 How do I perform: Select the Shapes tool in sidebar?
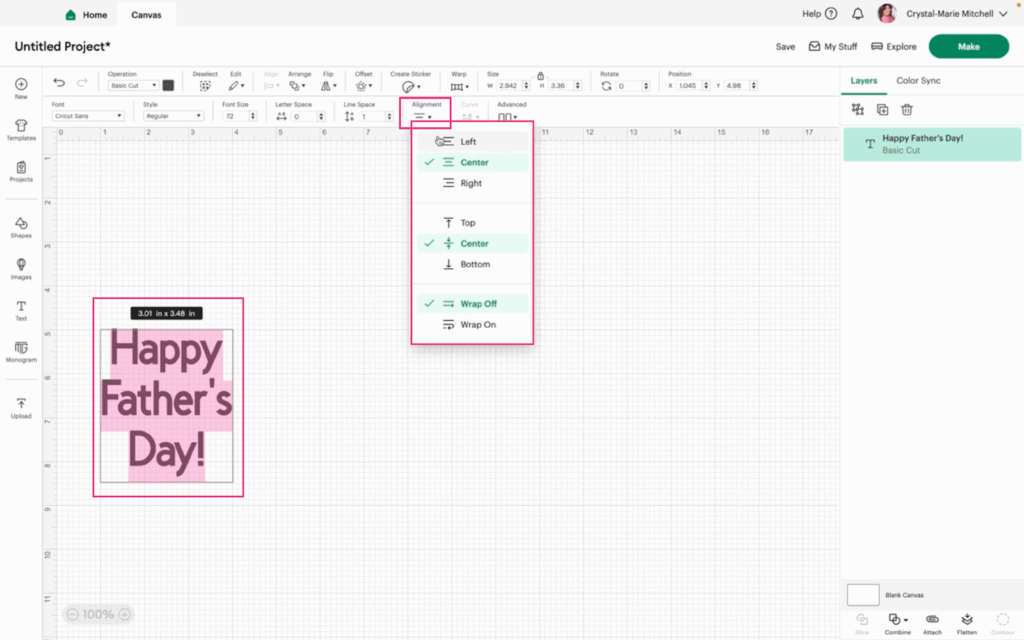coord(21,226)
